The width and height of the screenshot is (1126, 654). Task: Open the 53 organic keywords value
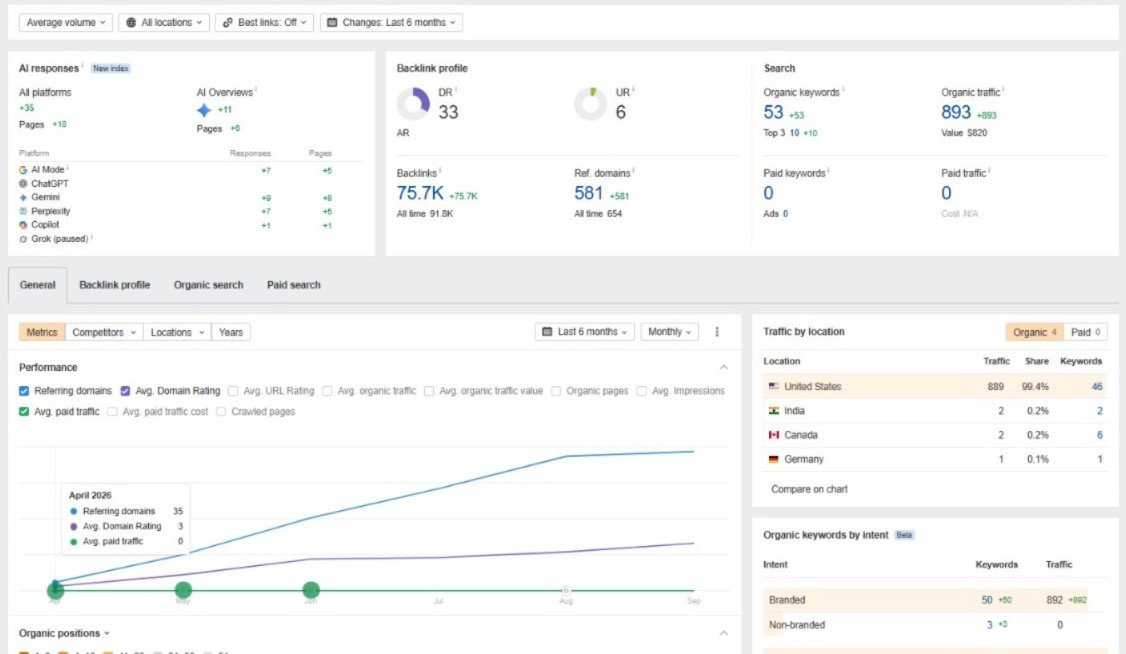(x=773, y=112)
